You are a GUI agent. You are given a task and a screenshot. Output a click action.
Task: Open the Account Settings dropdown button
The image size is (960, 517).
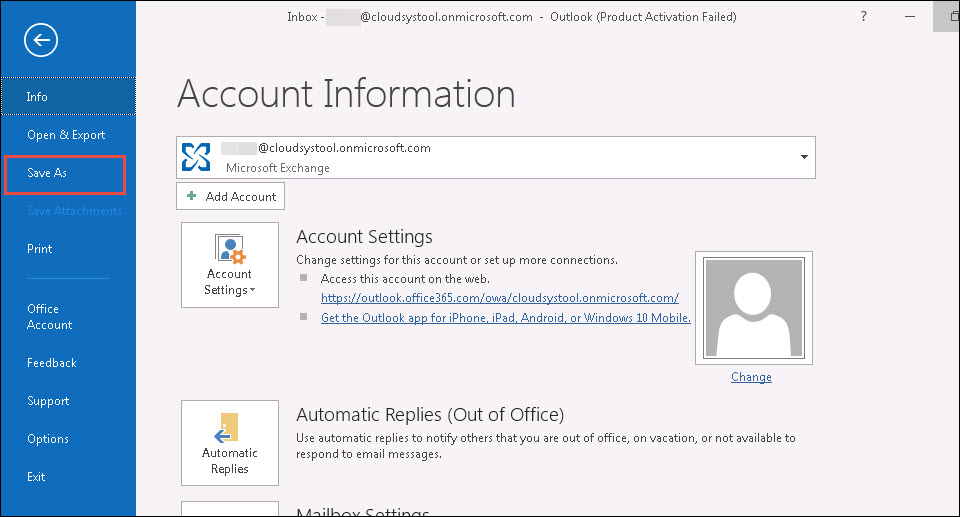click(x=230, y=265)
